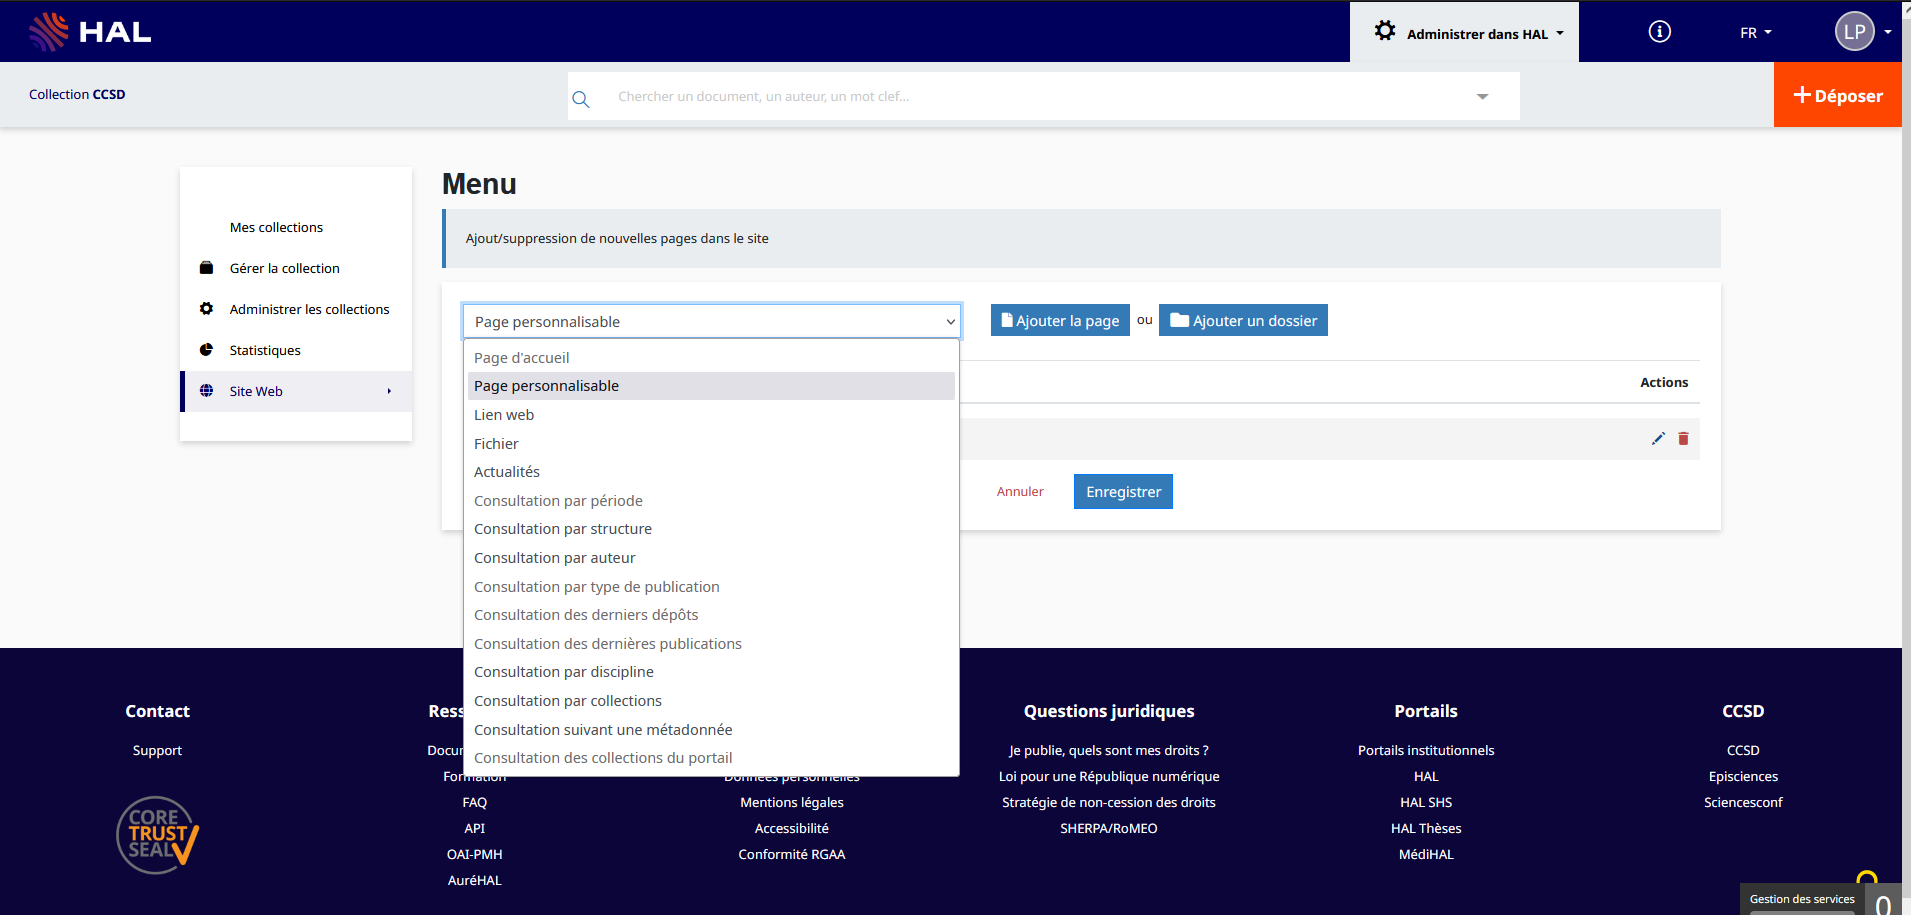Open the info circle icon in header
This screenshot has width=1911, height=915.
1659,32
